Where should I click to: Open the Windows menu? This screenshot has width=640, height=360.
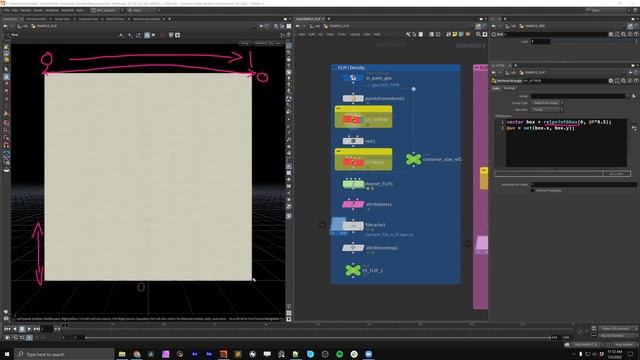(x=52, y=10)
